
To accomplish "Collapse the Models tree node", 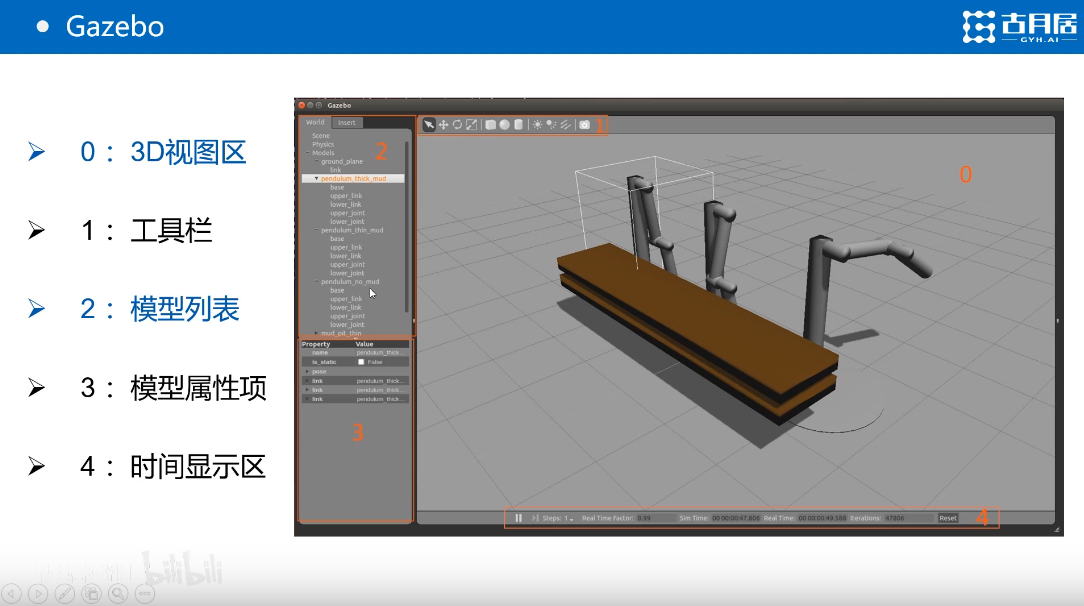I will click(x=308, y=153).
